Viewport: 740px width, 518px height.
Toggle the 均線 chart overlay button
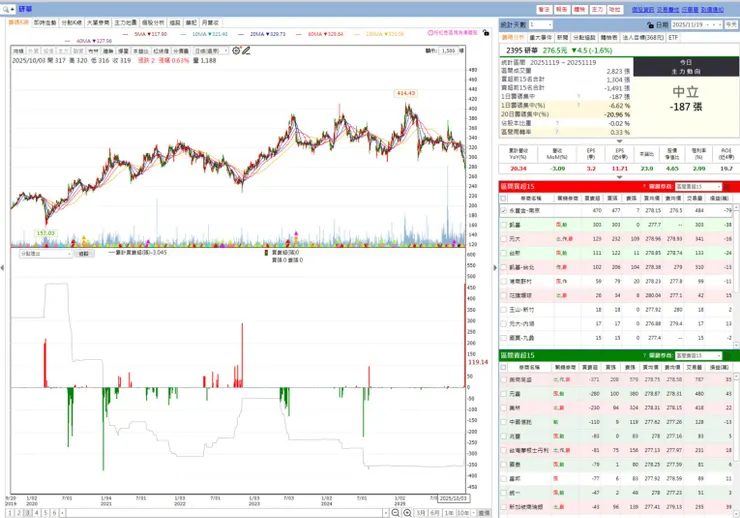pos(18,51)
